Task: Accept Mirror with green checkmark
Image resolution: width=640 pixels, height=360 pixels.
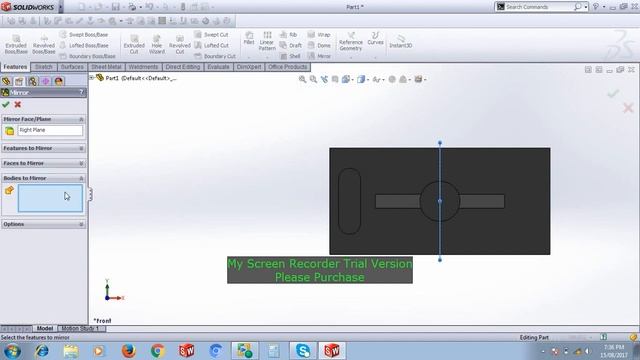Action: 6,104
